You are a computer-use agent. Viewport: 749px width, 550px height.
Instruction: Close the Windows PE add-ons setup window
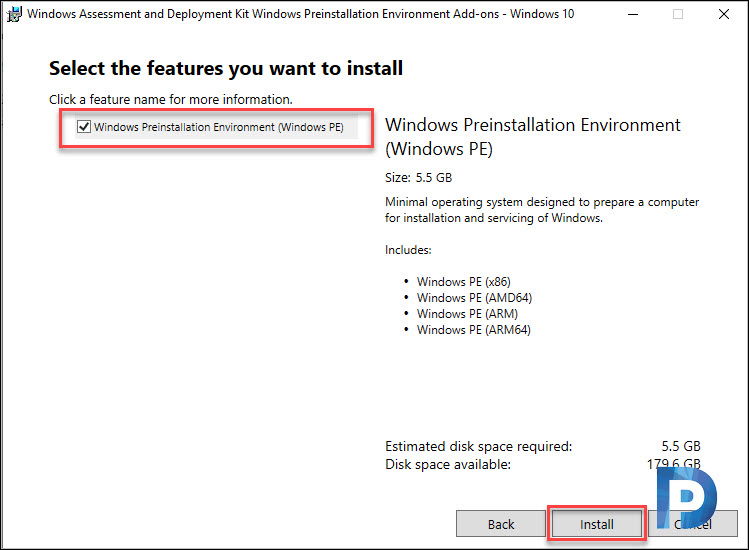[x=724, y=14]
